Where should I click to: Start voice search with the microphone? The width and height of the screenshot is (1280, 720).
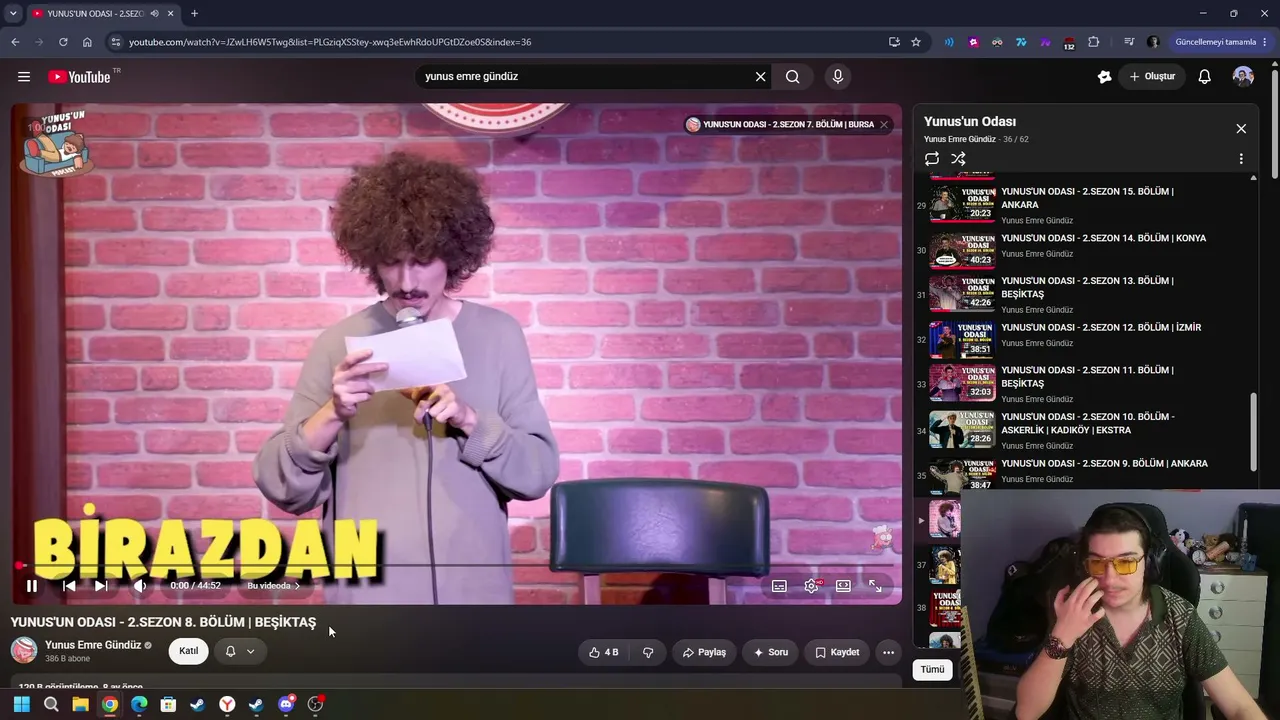coord(838,77)
